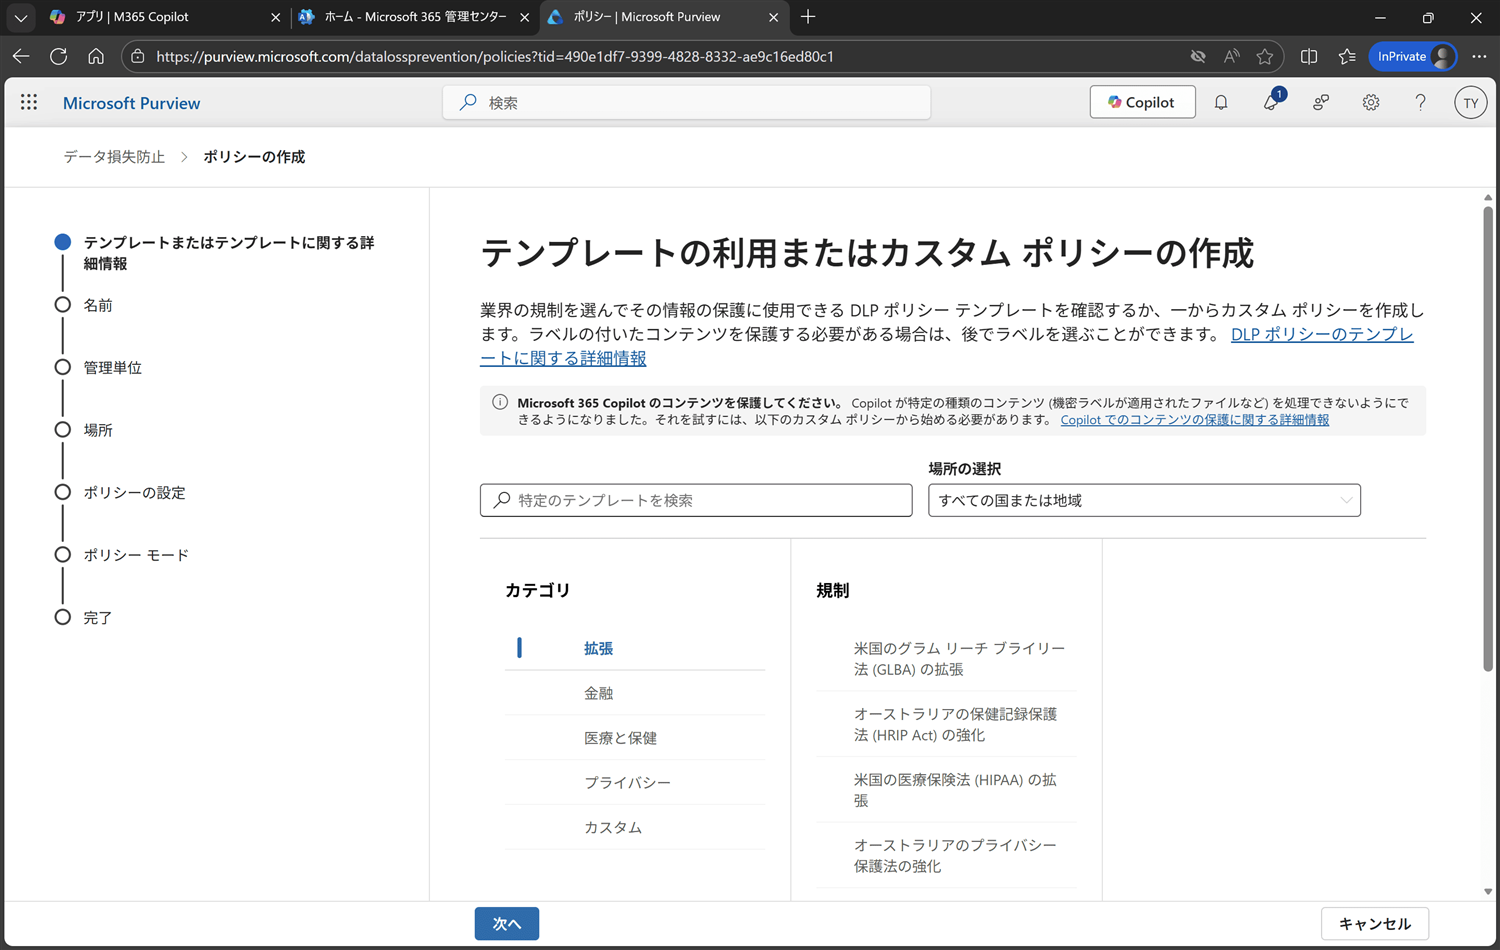
Task: Click the Copilot button
Action: 1142,102
